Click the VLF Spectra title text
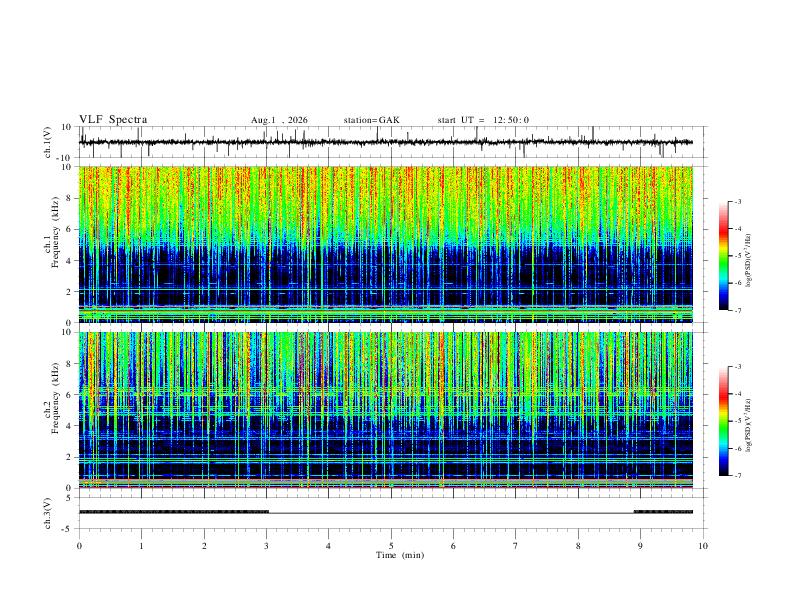792x612 pixels. point(113,120)
